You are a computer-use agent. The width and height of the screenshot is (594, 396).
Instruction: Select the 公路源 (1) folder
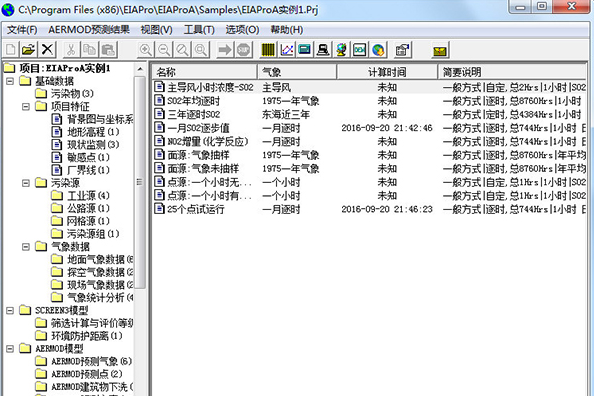pos(80,208)
